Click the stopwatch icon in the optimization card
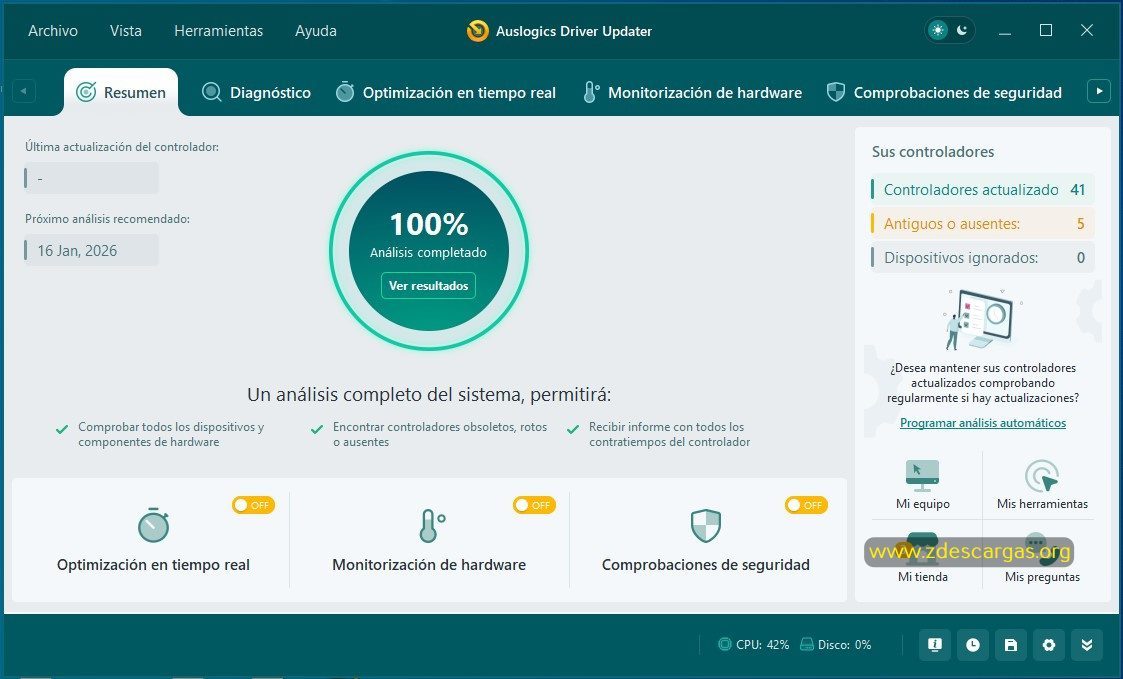 click(x=153, y=525)
